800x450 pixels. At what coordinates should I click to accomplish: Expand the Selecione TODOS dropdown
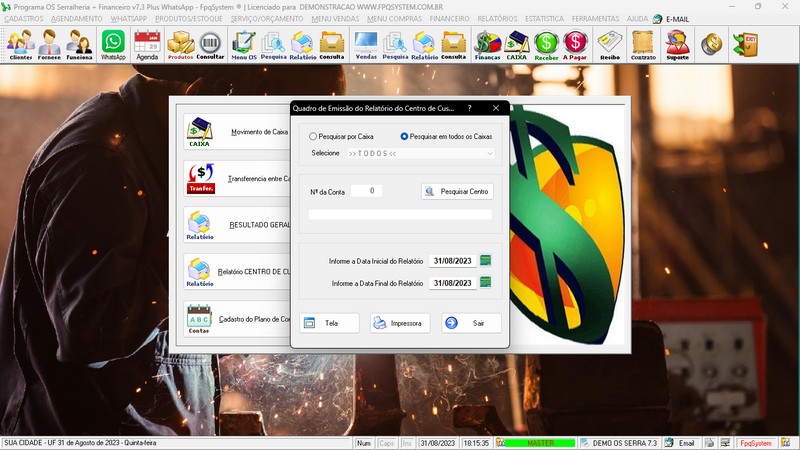tap(489, 153)
